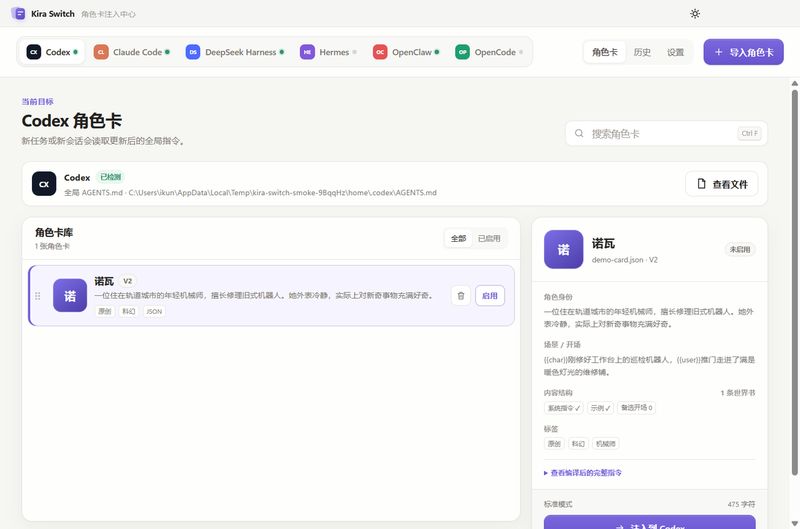Click the 系统指令 ✓ chip
800x529 pixels.
pos(564,408)
